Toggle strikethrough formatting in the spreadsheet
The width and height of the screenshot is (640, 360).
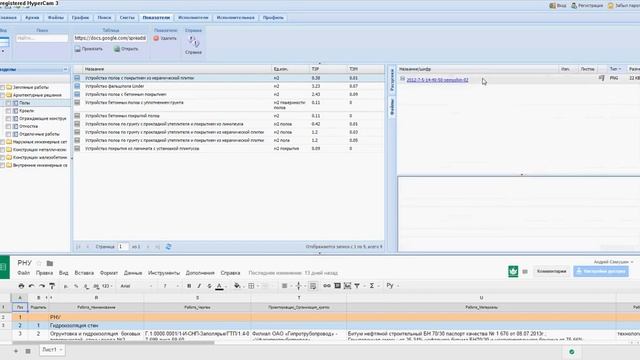pyautogui.click(x=209, y=286)
